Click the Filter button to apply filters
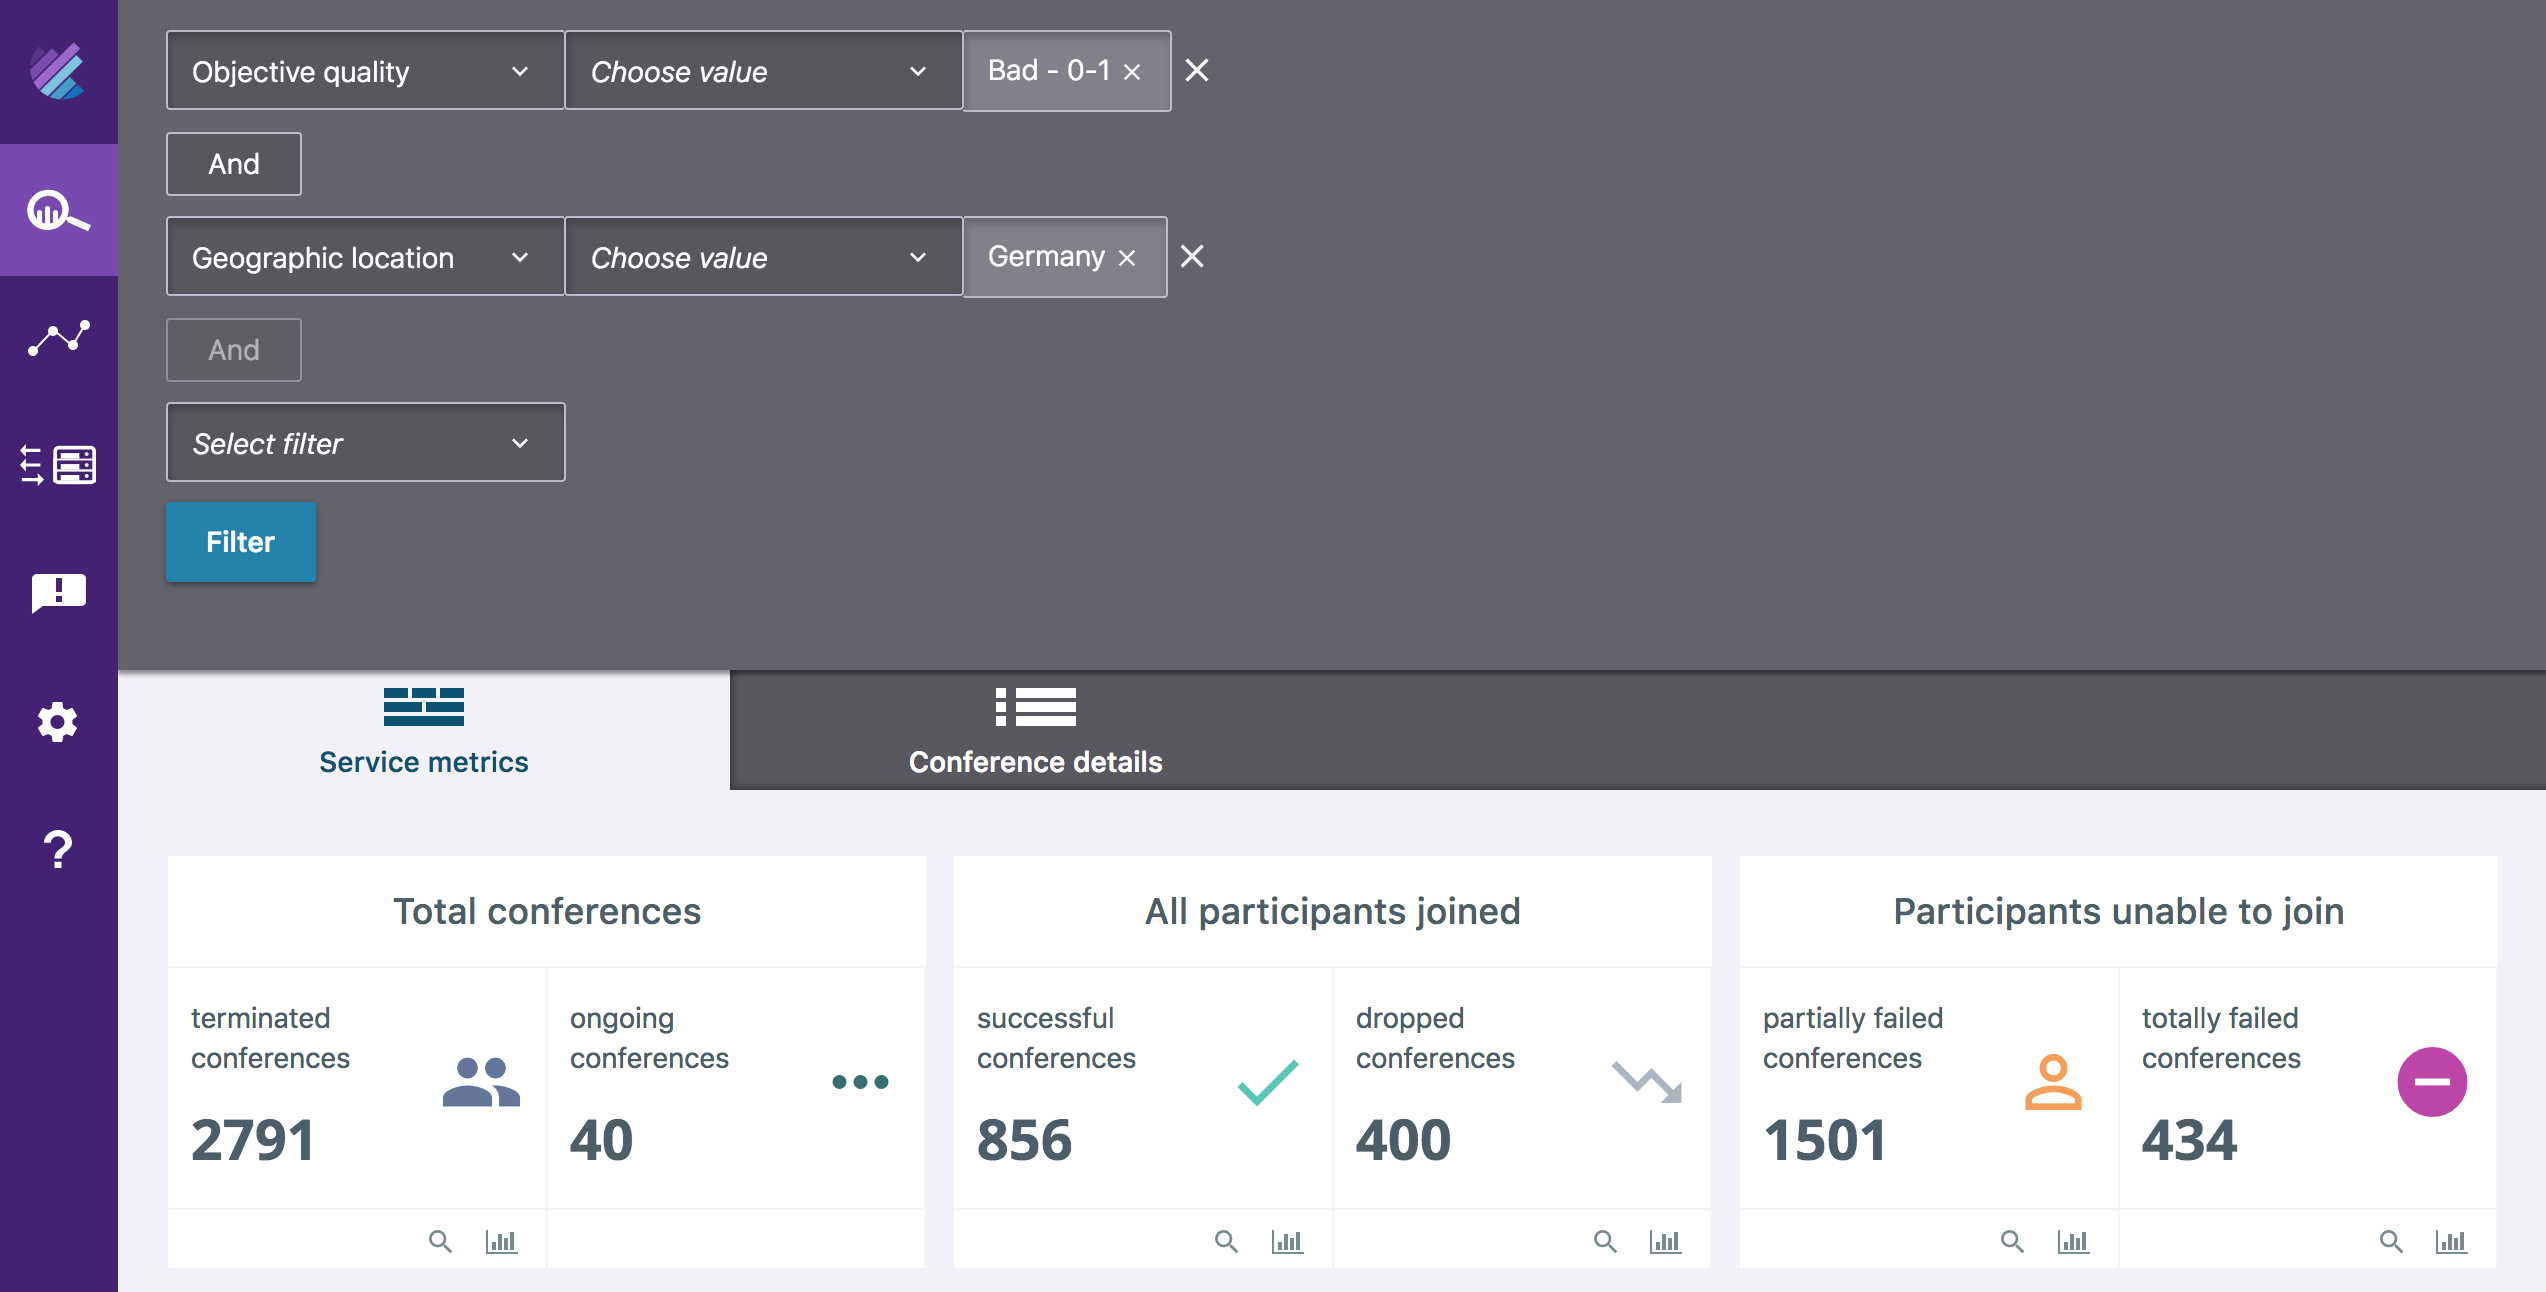Viewport: 2546px width, 1292px height. (x=239, y=542)
